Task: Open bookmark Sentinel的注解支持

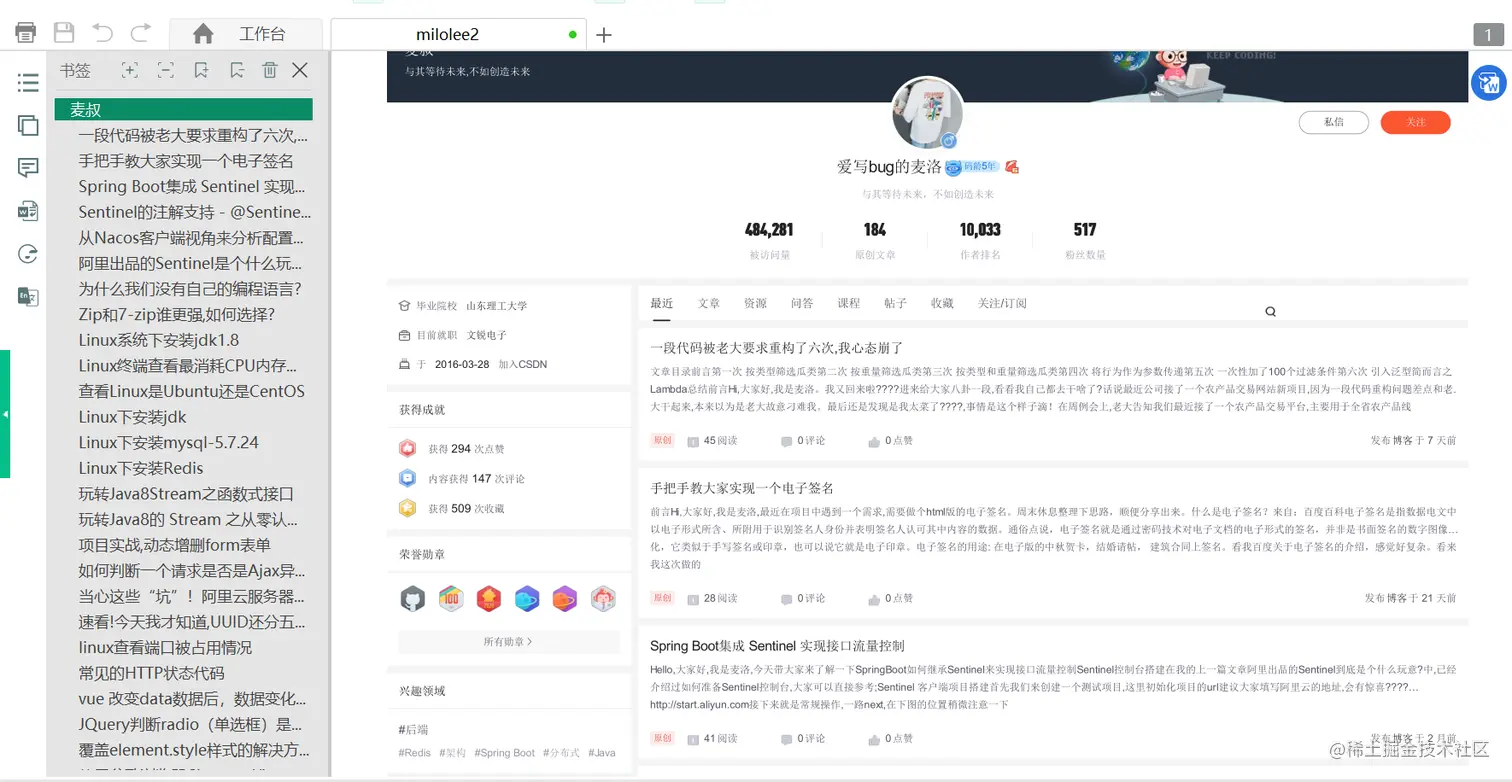Action: coord(195,212)
